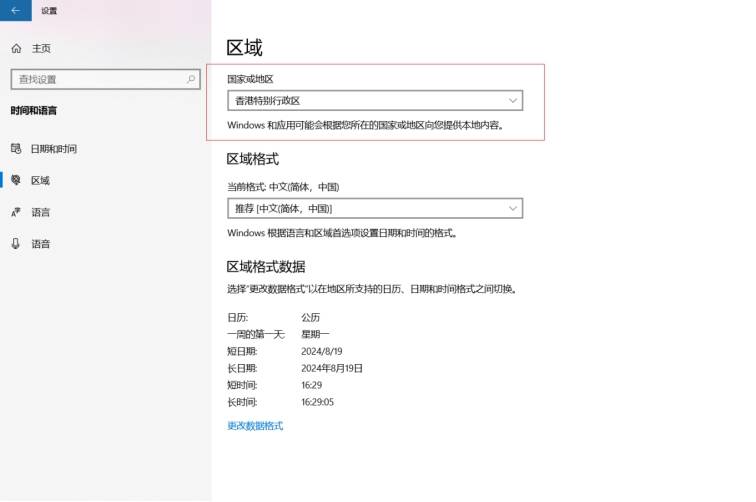Click the magnifier icon in the search box
Screen dimensions: 756x502
click(x=192, y=79)
